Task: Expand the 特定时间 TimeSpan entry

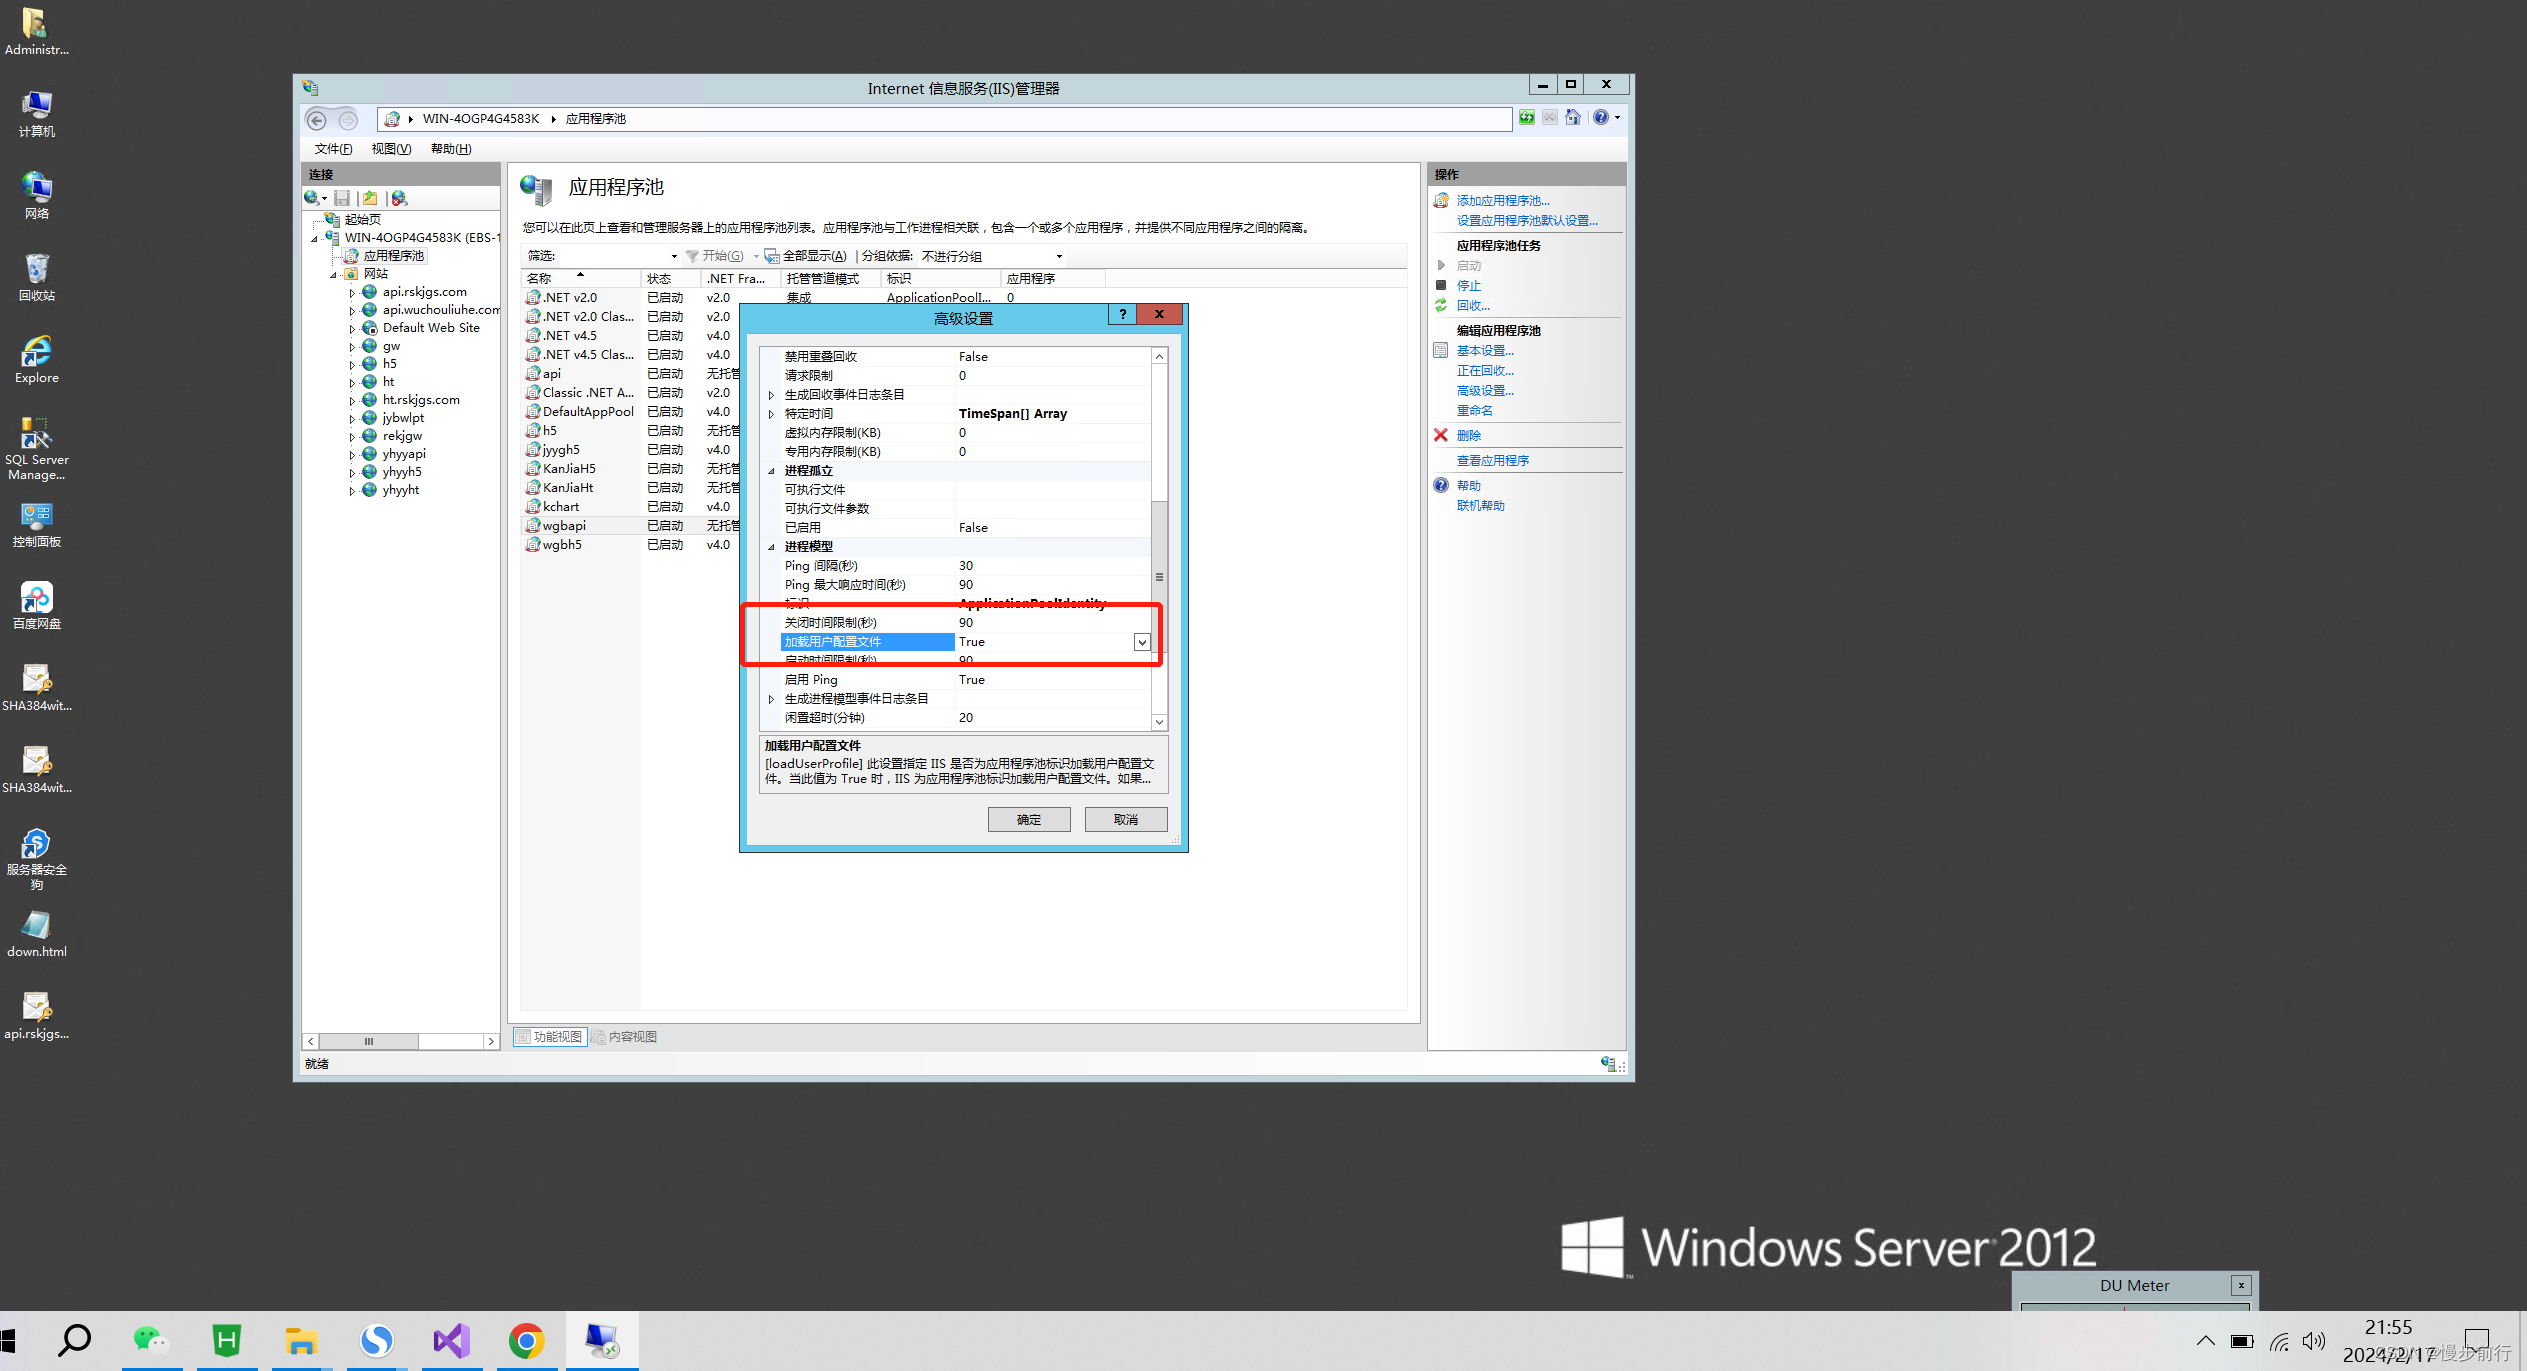Action: tap(771, 413)
